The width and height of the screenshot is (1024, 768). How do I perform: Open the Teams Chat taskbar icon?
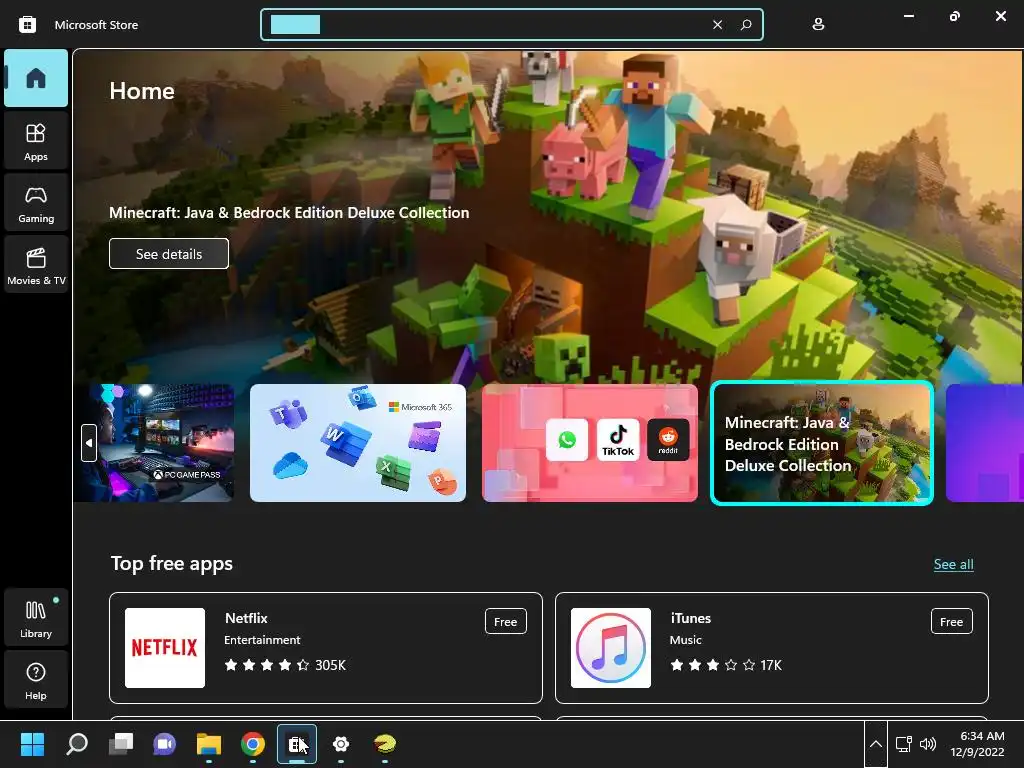165,744
